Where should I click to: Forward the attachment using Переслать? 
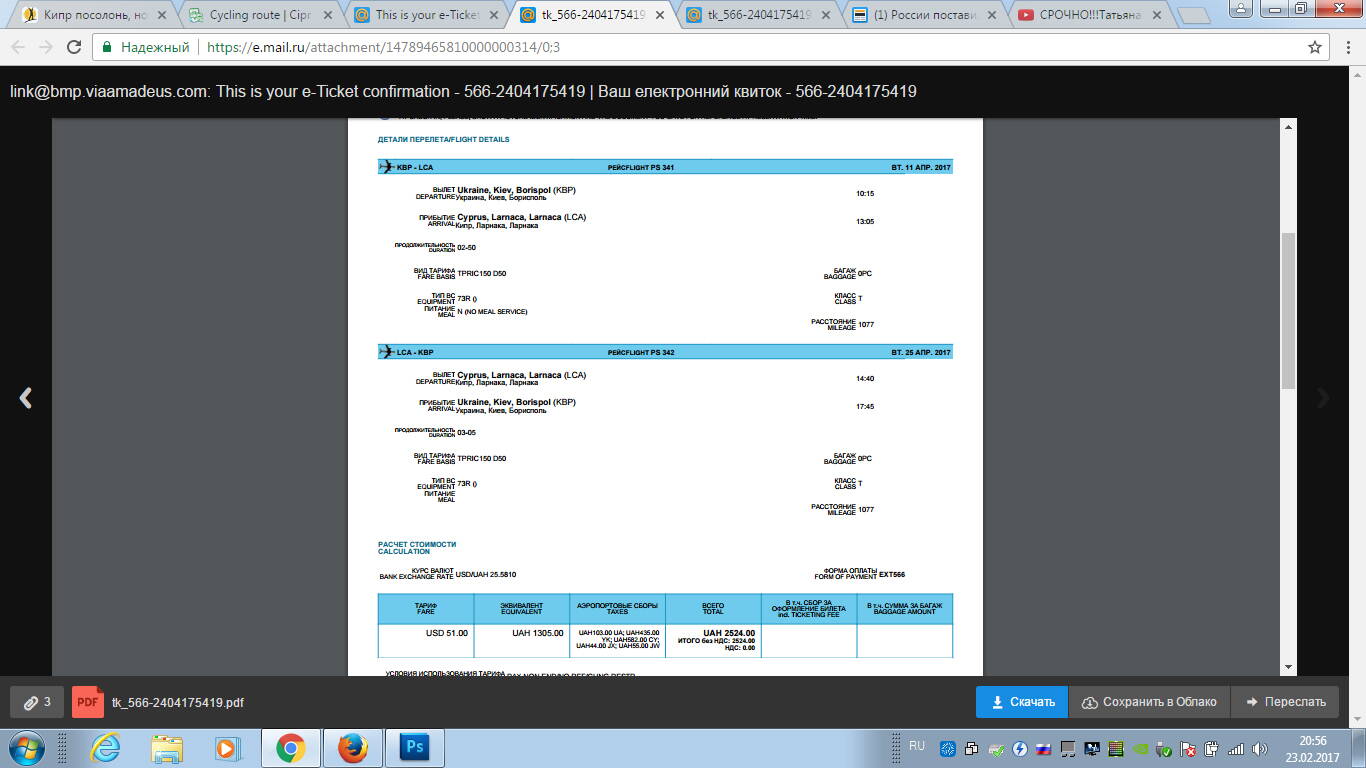click(1285, 702)
